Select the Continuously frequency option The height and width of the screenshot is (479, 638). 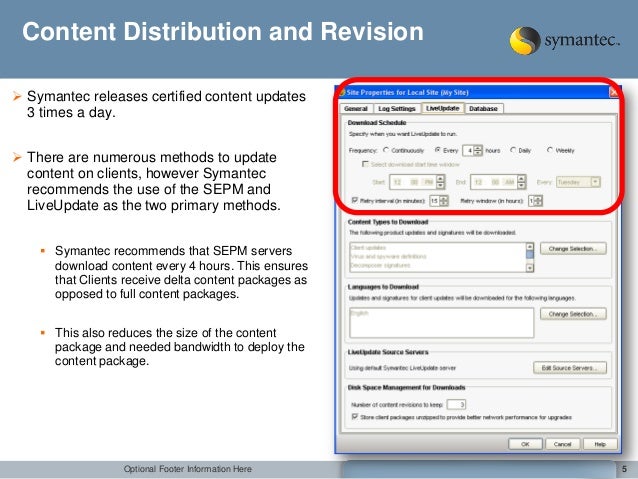pos(386,150)
